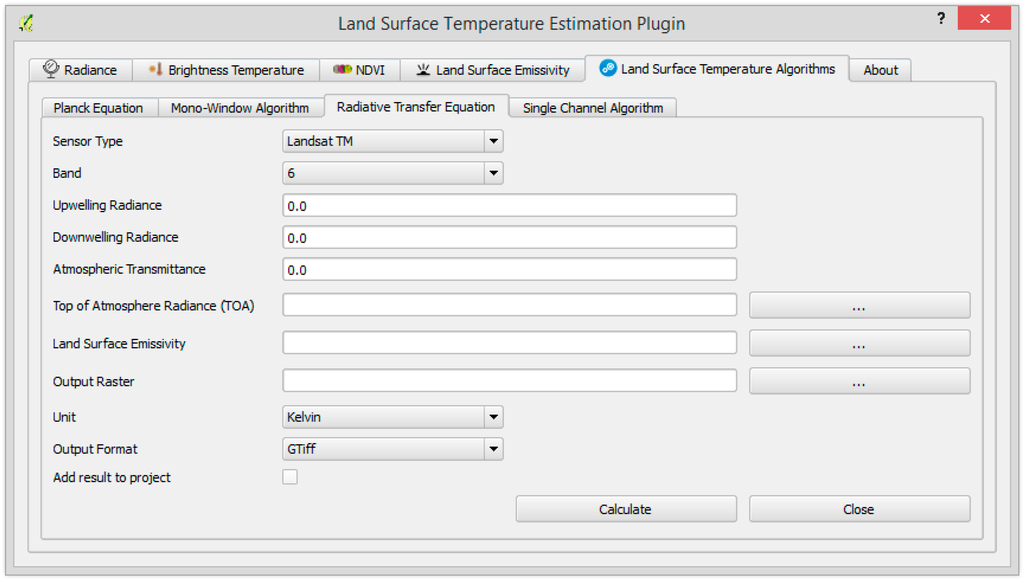The width and height of the screenshot is (1024, 584).
Task: Click the Land Surface Temperature Algorithms icon
Action: (608, 69)
